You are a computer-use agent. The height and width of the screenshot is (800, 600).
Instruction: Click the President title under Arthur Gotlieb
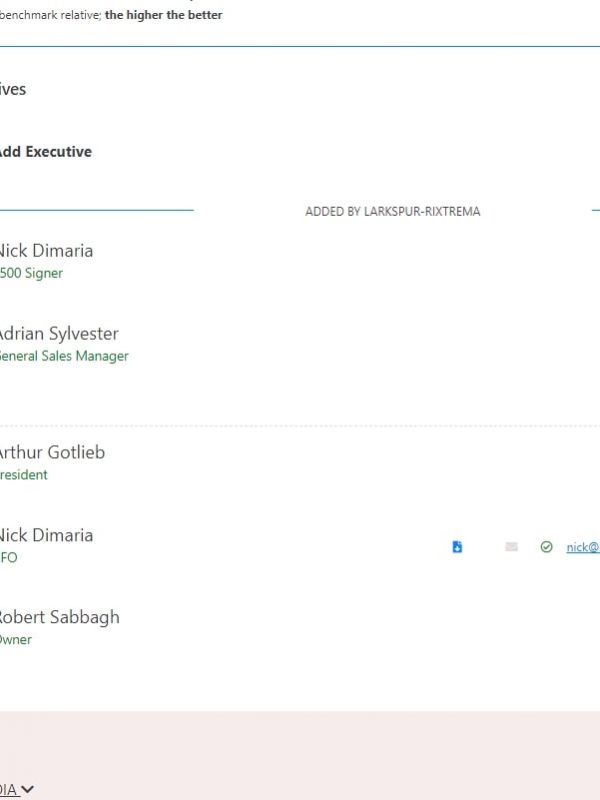(x=24, y=475)
